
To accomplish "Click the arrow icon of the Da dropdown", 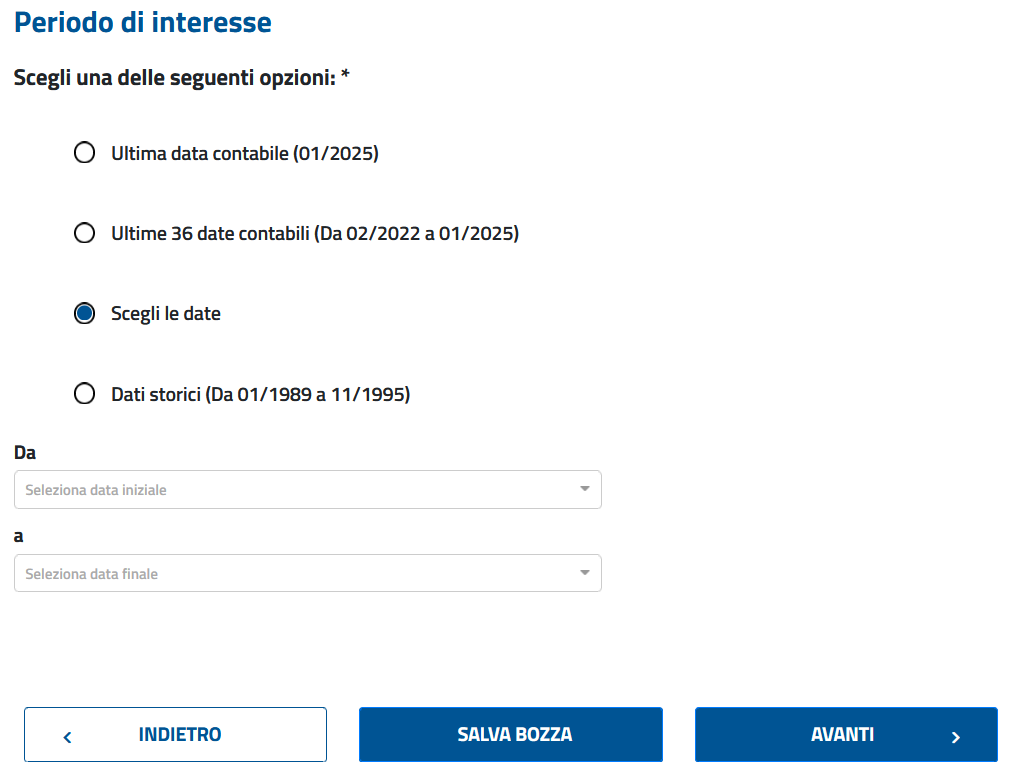I will tap(585, 489).
